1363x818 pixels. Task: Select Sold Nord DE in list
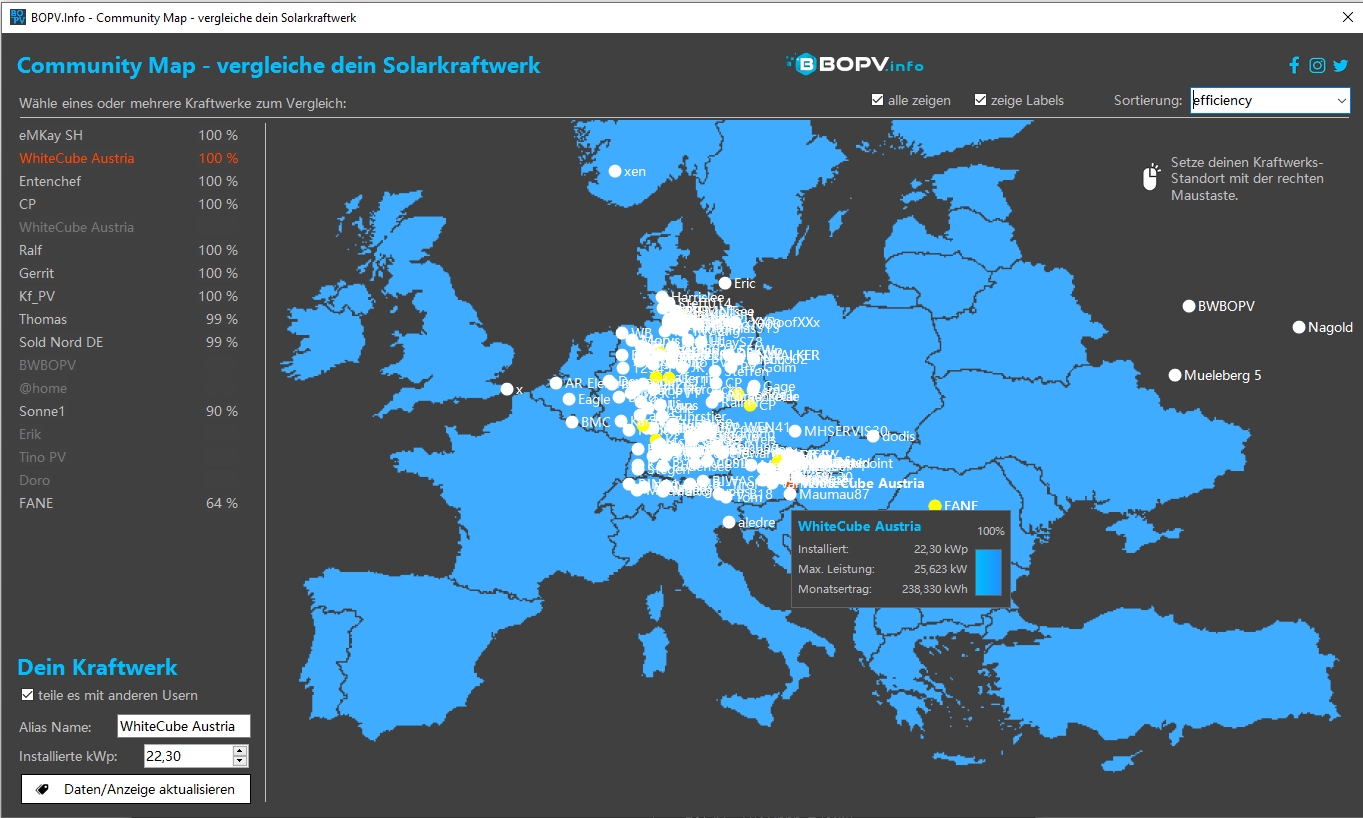(61, 342)
